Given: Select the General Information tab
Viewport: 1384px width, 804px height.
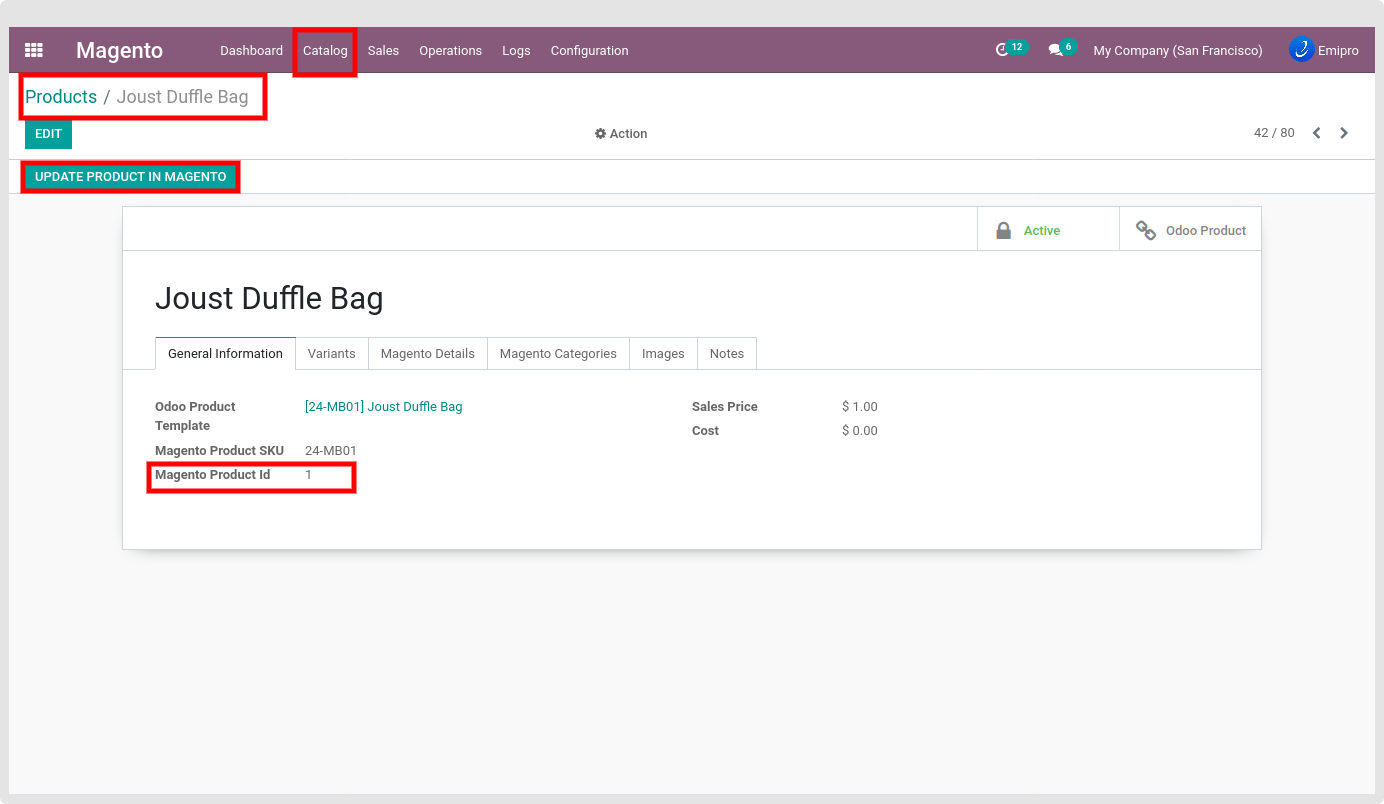Looking at the screenshot, I should (x=225, y=353).
